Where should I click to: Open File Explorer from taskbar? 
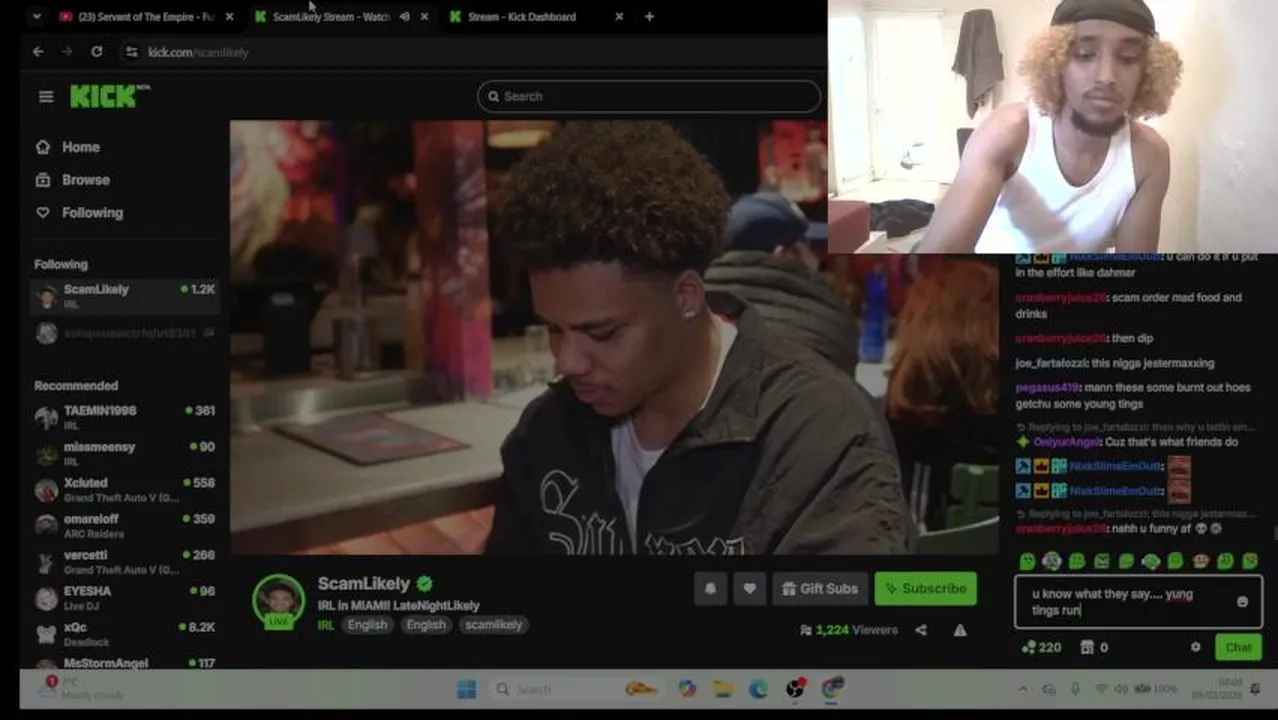(723, 688)
